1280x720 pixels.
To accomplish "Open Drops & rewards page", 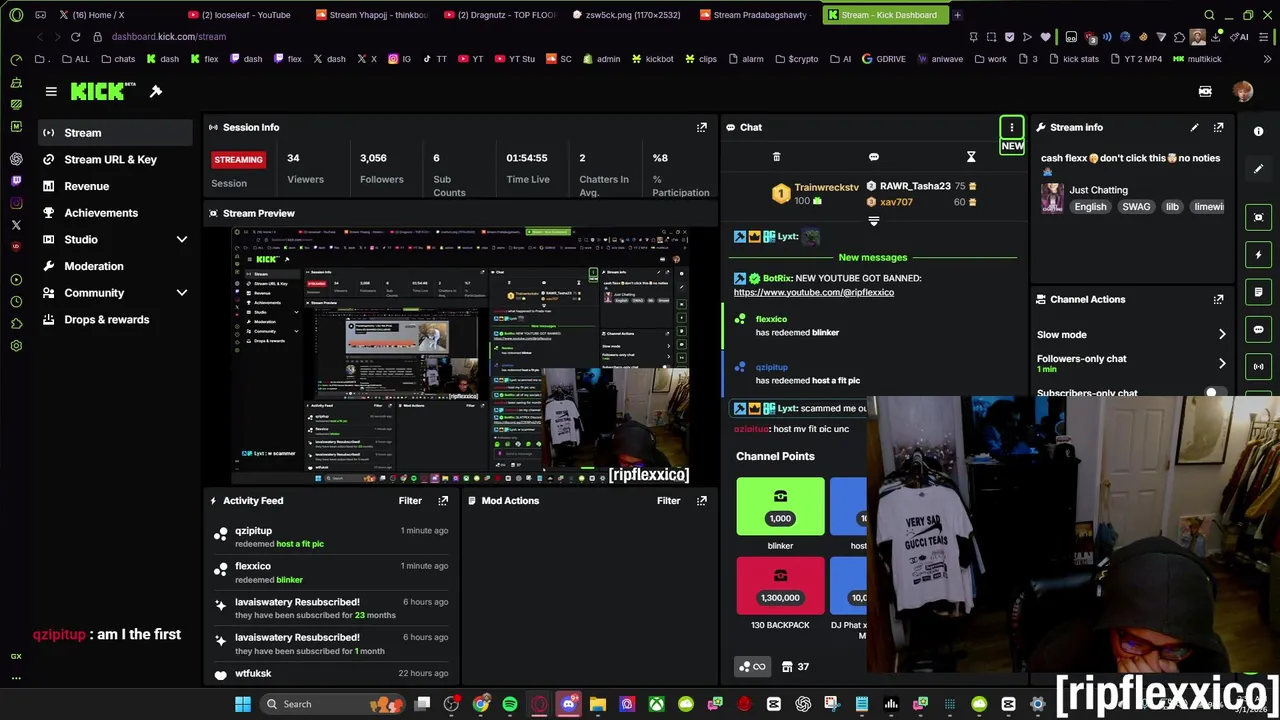I will click(115, 319).
